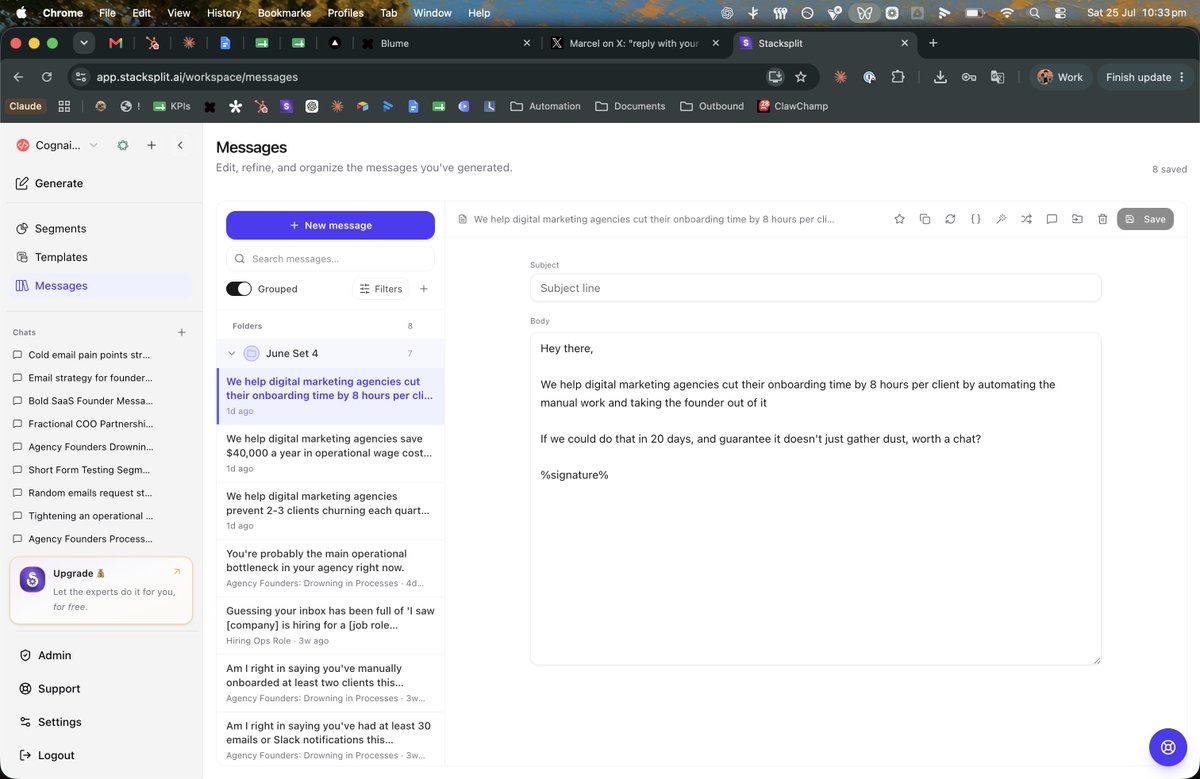The height and width of the screenshot is (779, 1200).
Task: Click the Chrome downloads icon
Action: [x=940, y=77]
